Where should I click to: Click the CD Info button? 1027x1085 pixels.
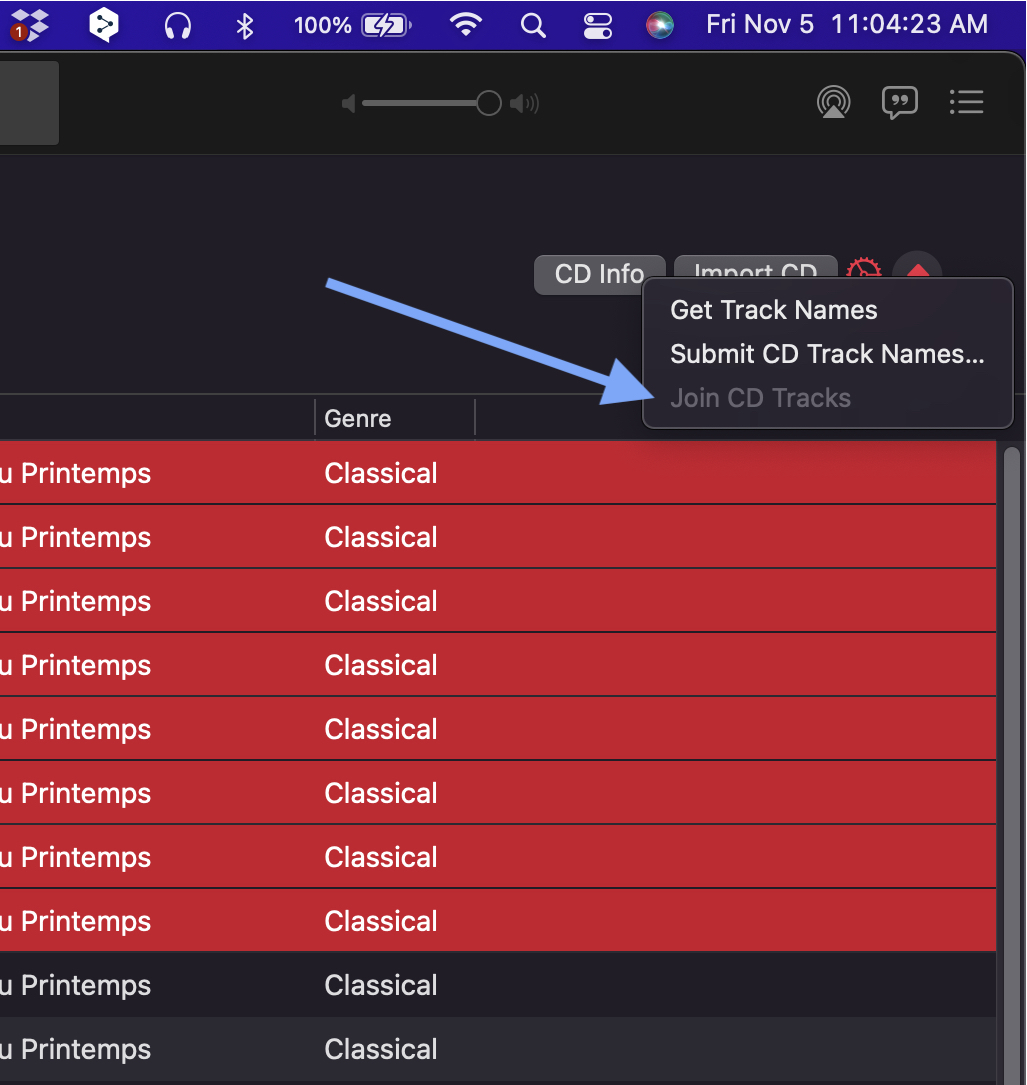(x=599, y=274)
